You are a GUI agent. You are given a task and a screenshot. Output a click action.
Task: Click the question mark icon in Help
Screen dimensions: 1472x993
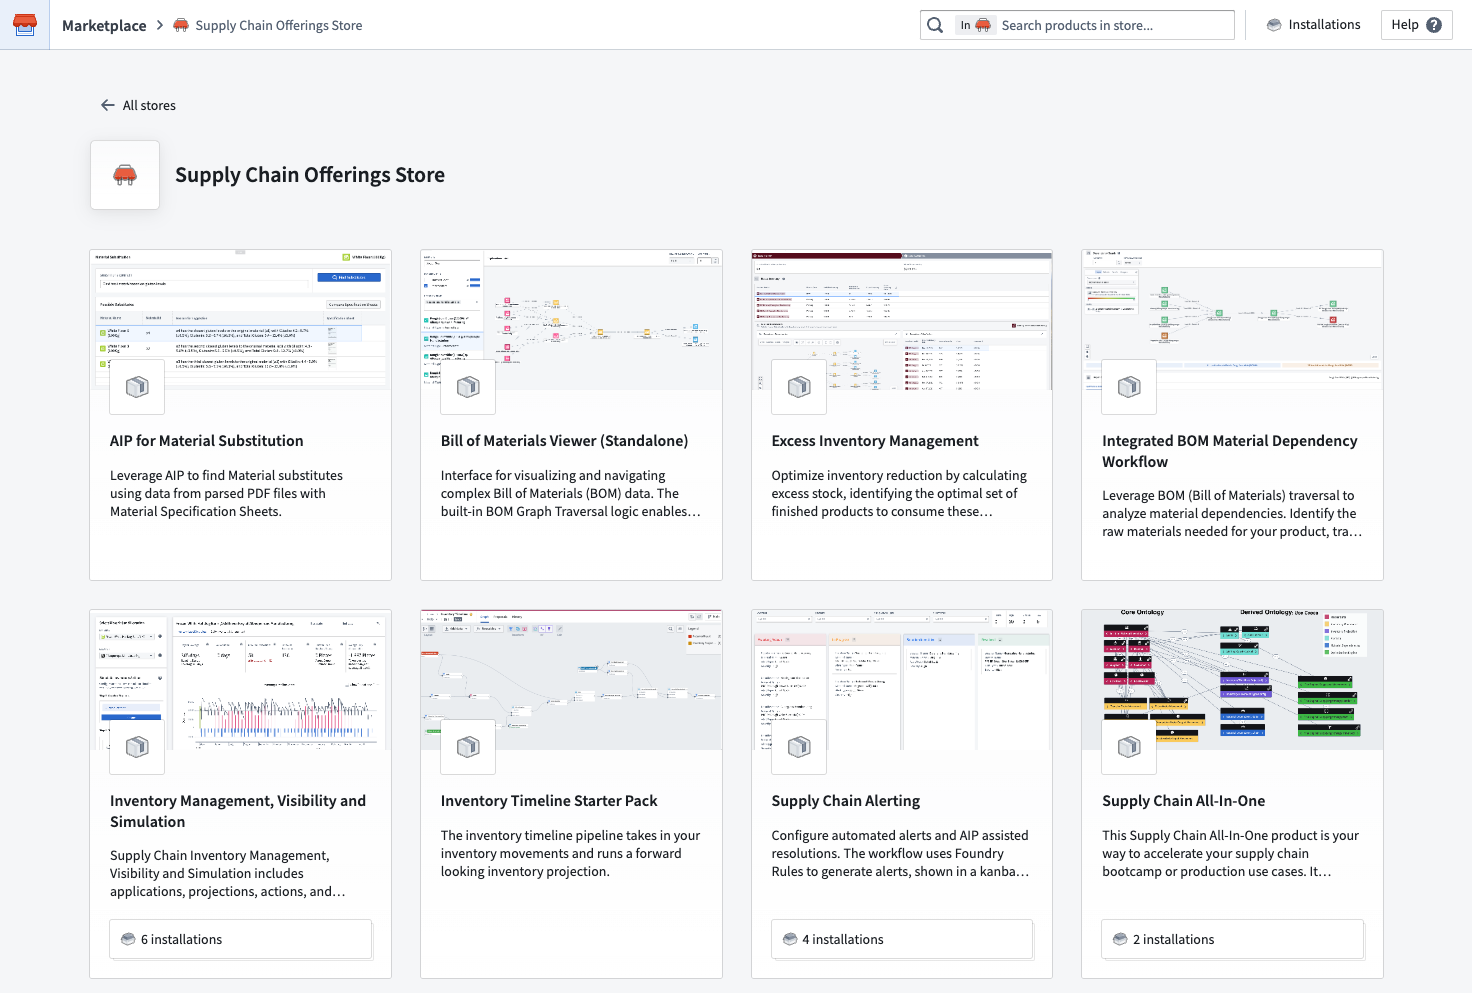[x=1434, y=25]
